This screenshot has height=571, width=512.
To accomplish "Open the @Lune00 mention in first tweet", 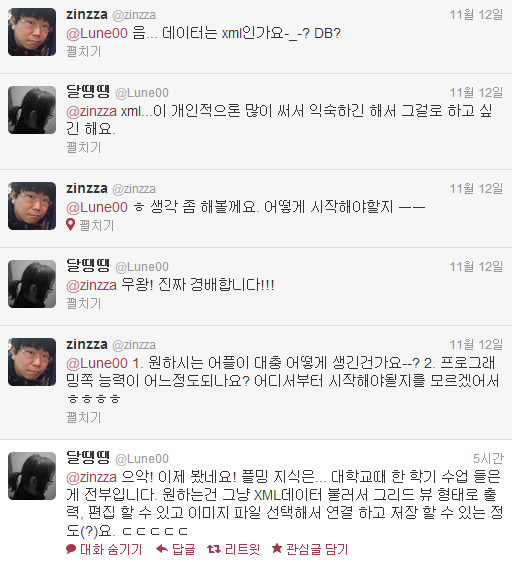I will click(97, 34).
